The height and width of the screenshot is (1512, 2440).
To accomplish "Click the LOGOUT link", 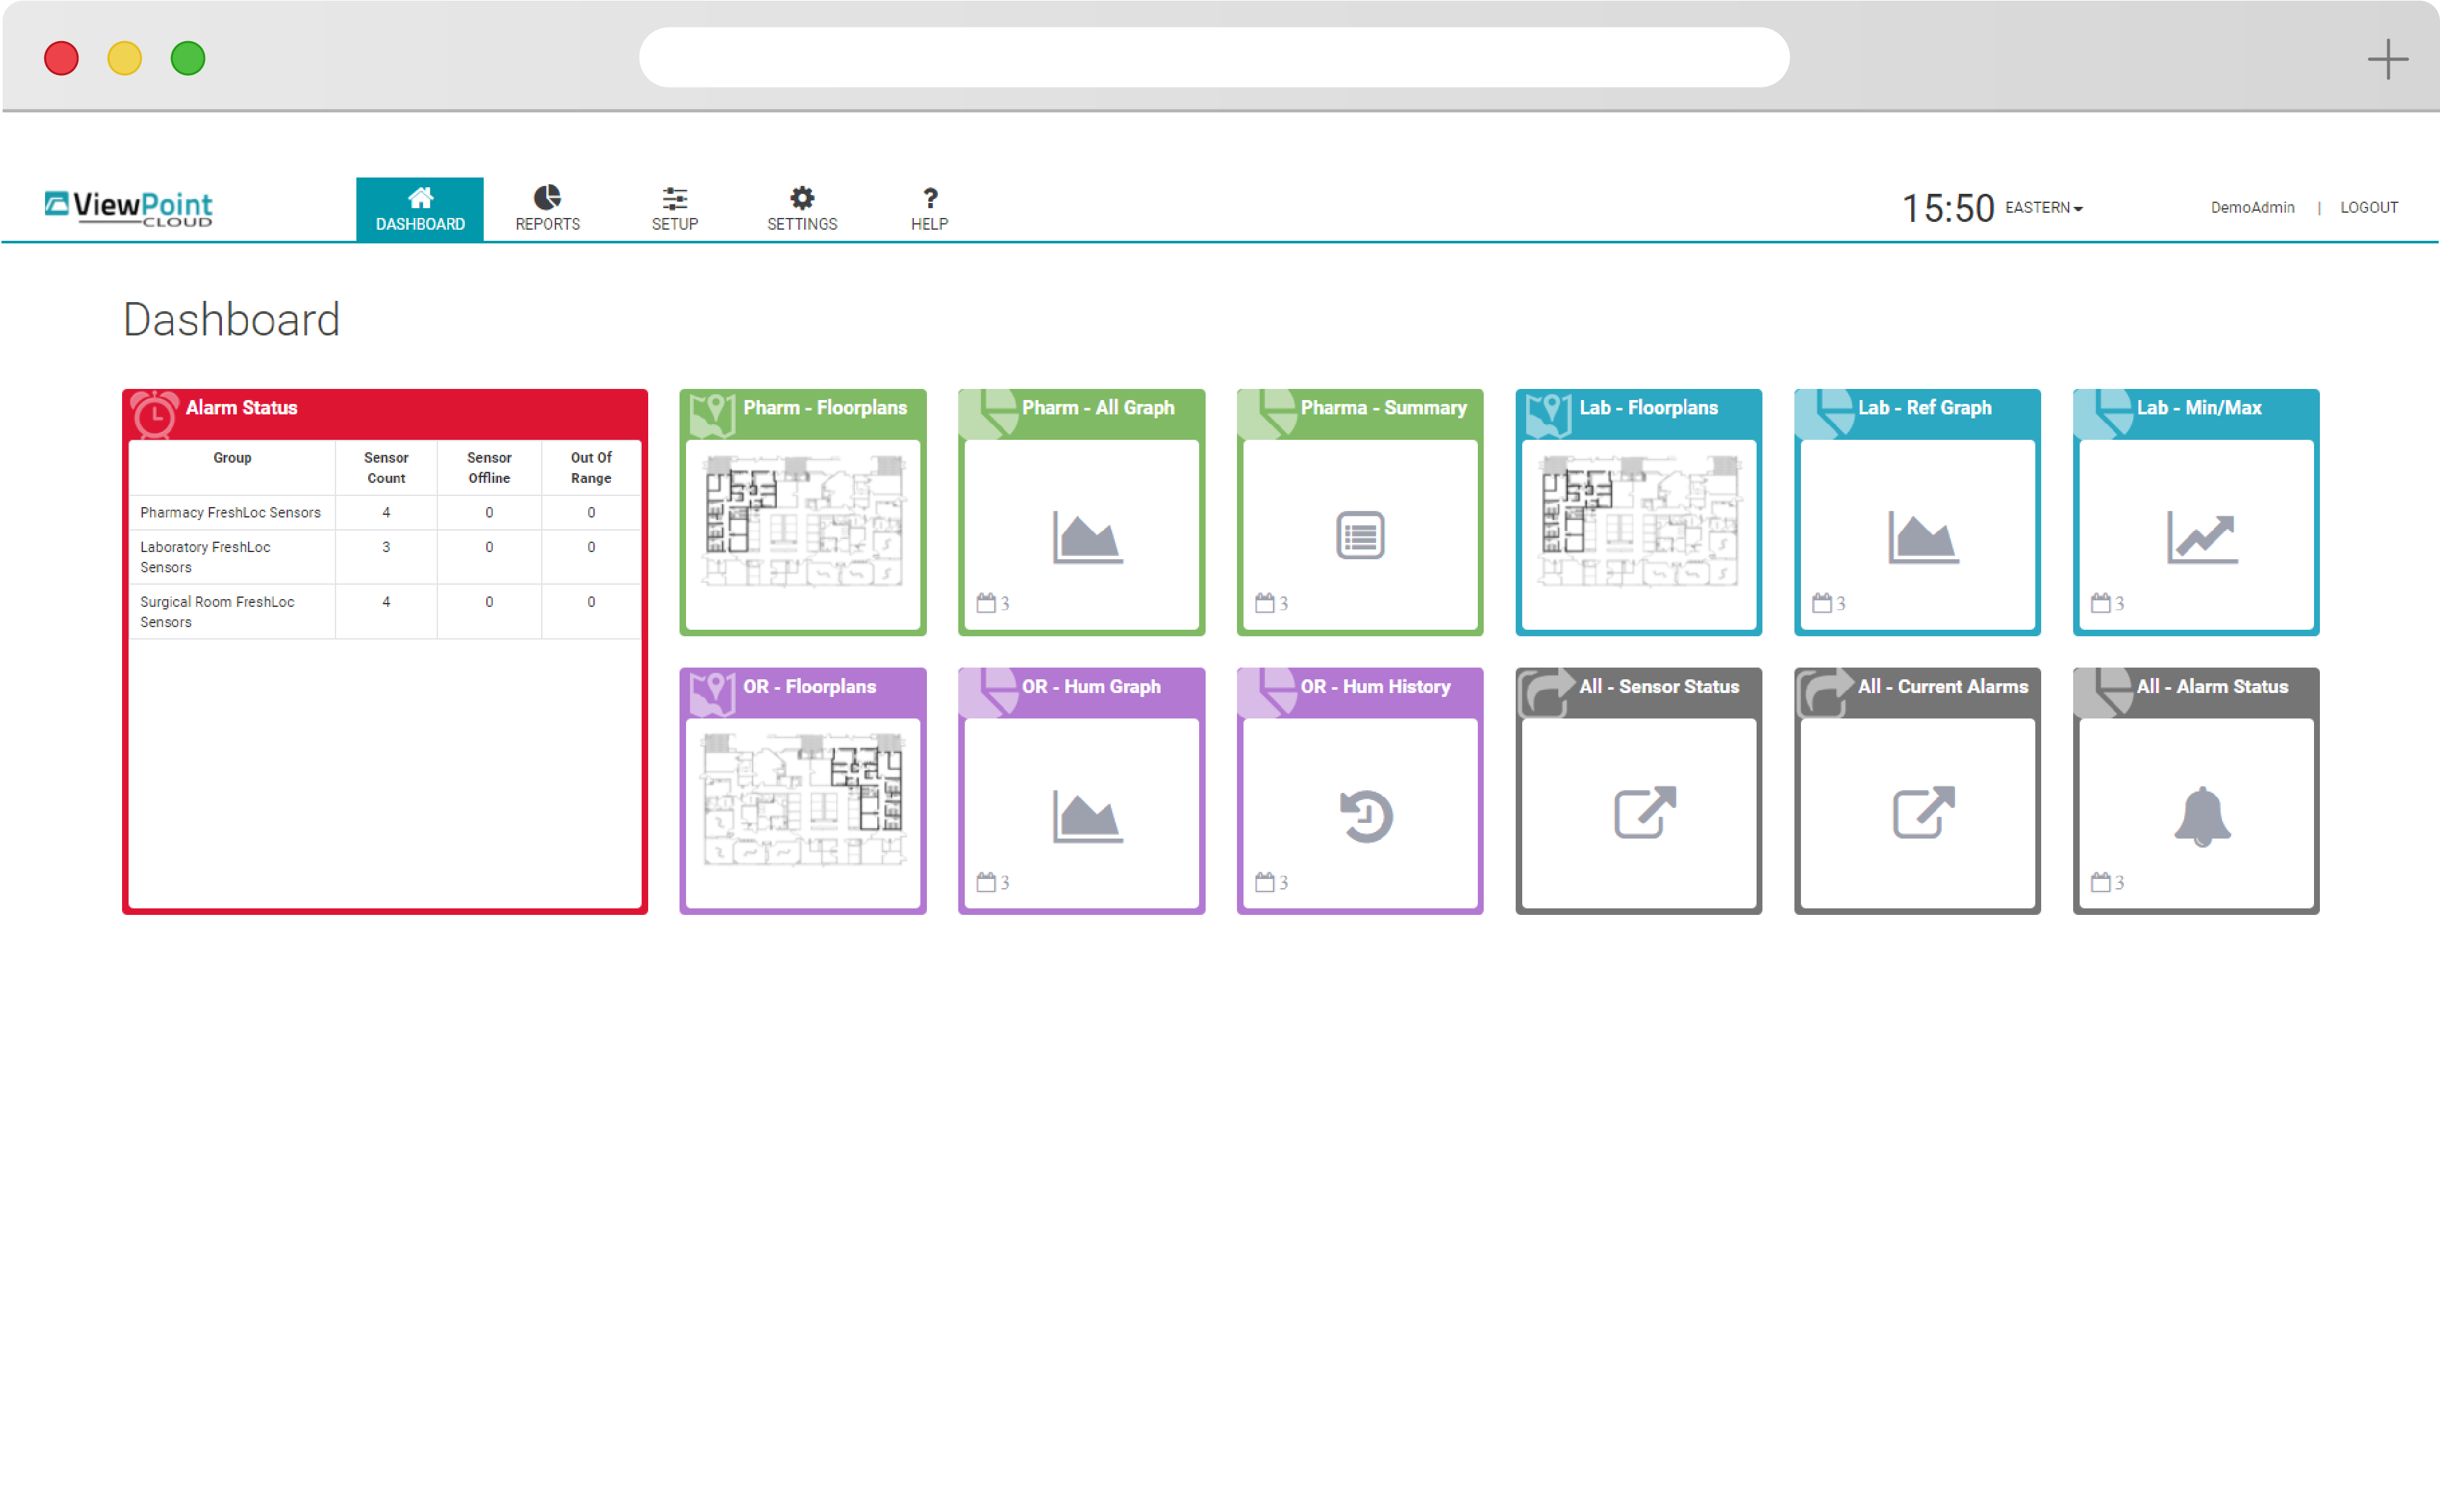I will click(x=2368, y=208).
